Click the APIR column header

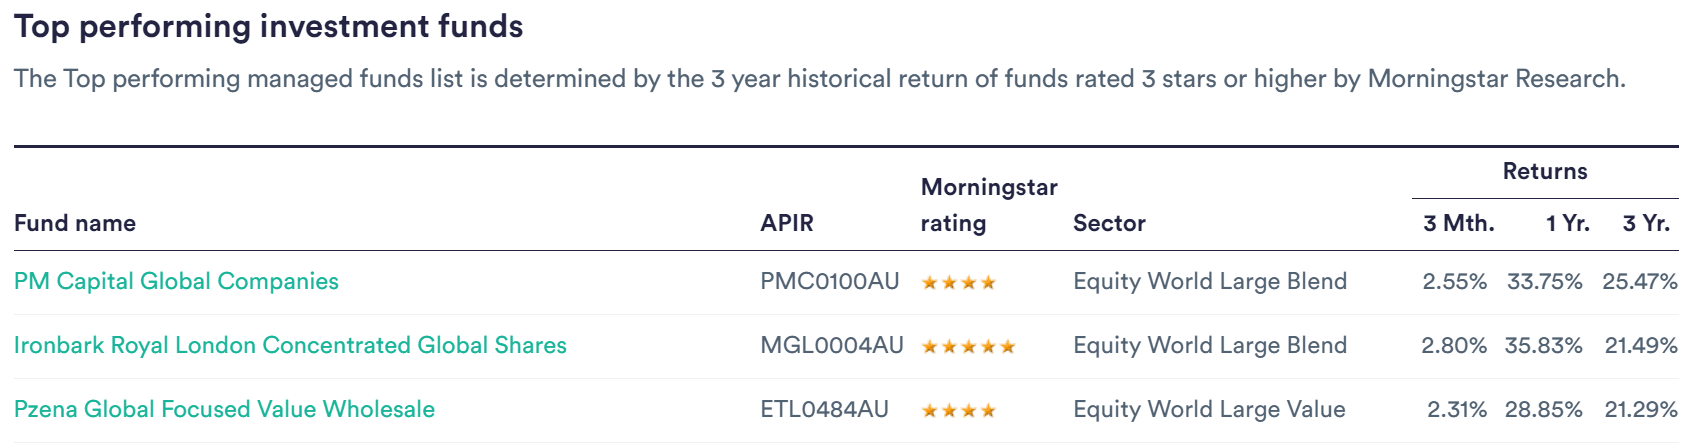pyautogui.click(x=787, y=223)
